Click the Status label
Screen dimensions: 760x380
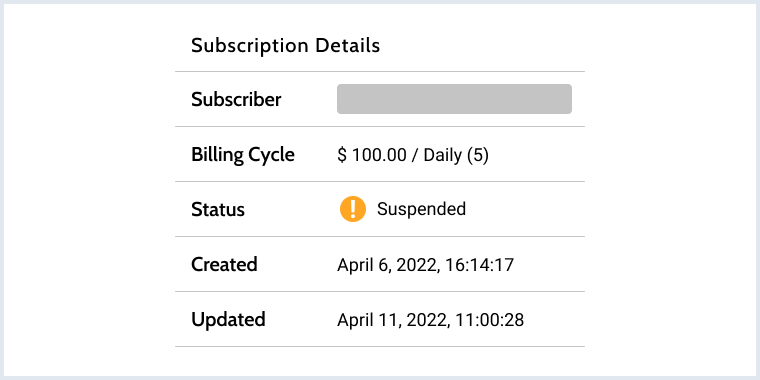(x=218, y=209)
